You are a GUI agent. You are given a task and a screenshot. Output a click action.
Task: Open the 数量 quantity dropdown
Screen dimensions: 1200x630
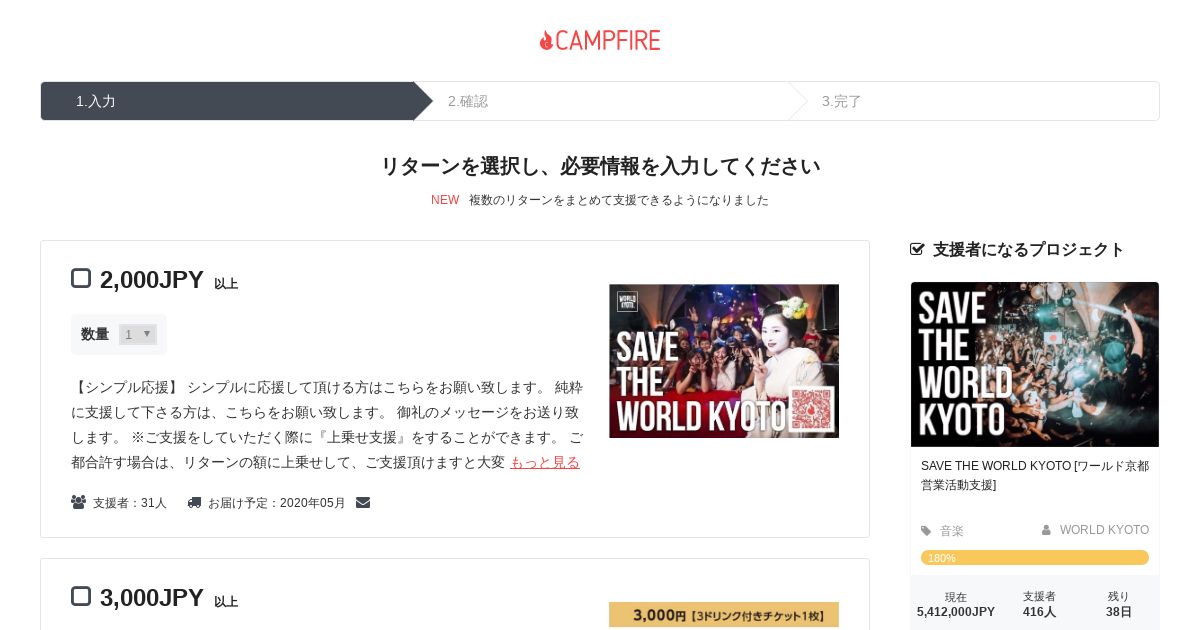138,334
